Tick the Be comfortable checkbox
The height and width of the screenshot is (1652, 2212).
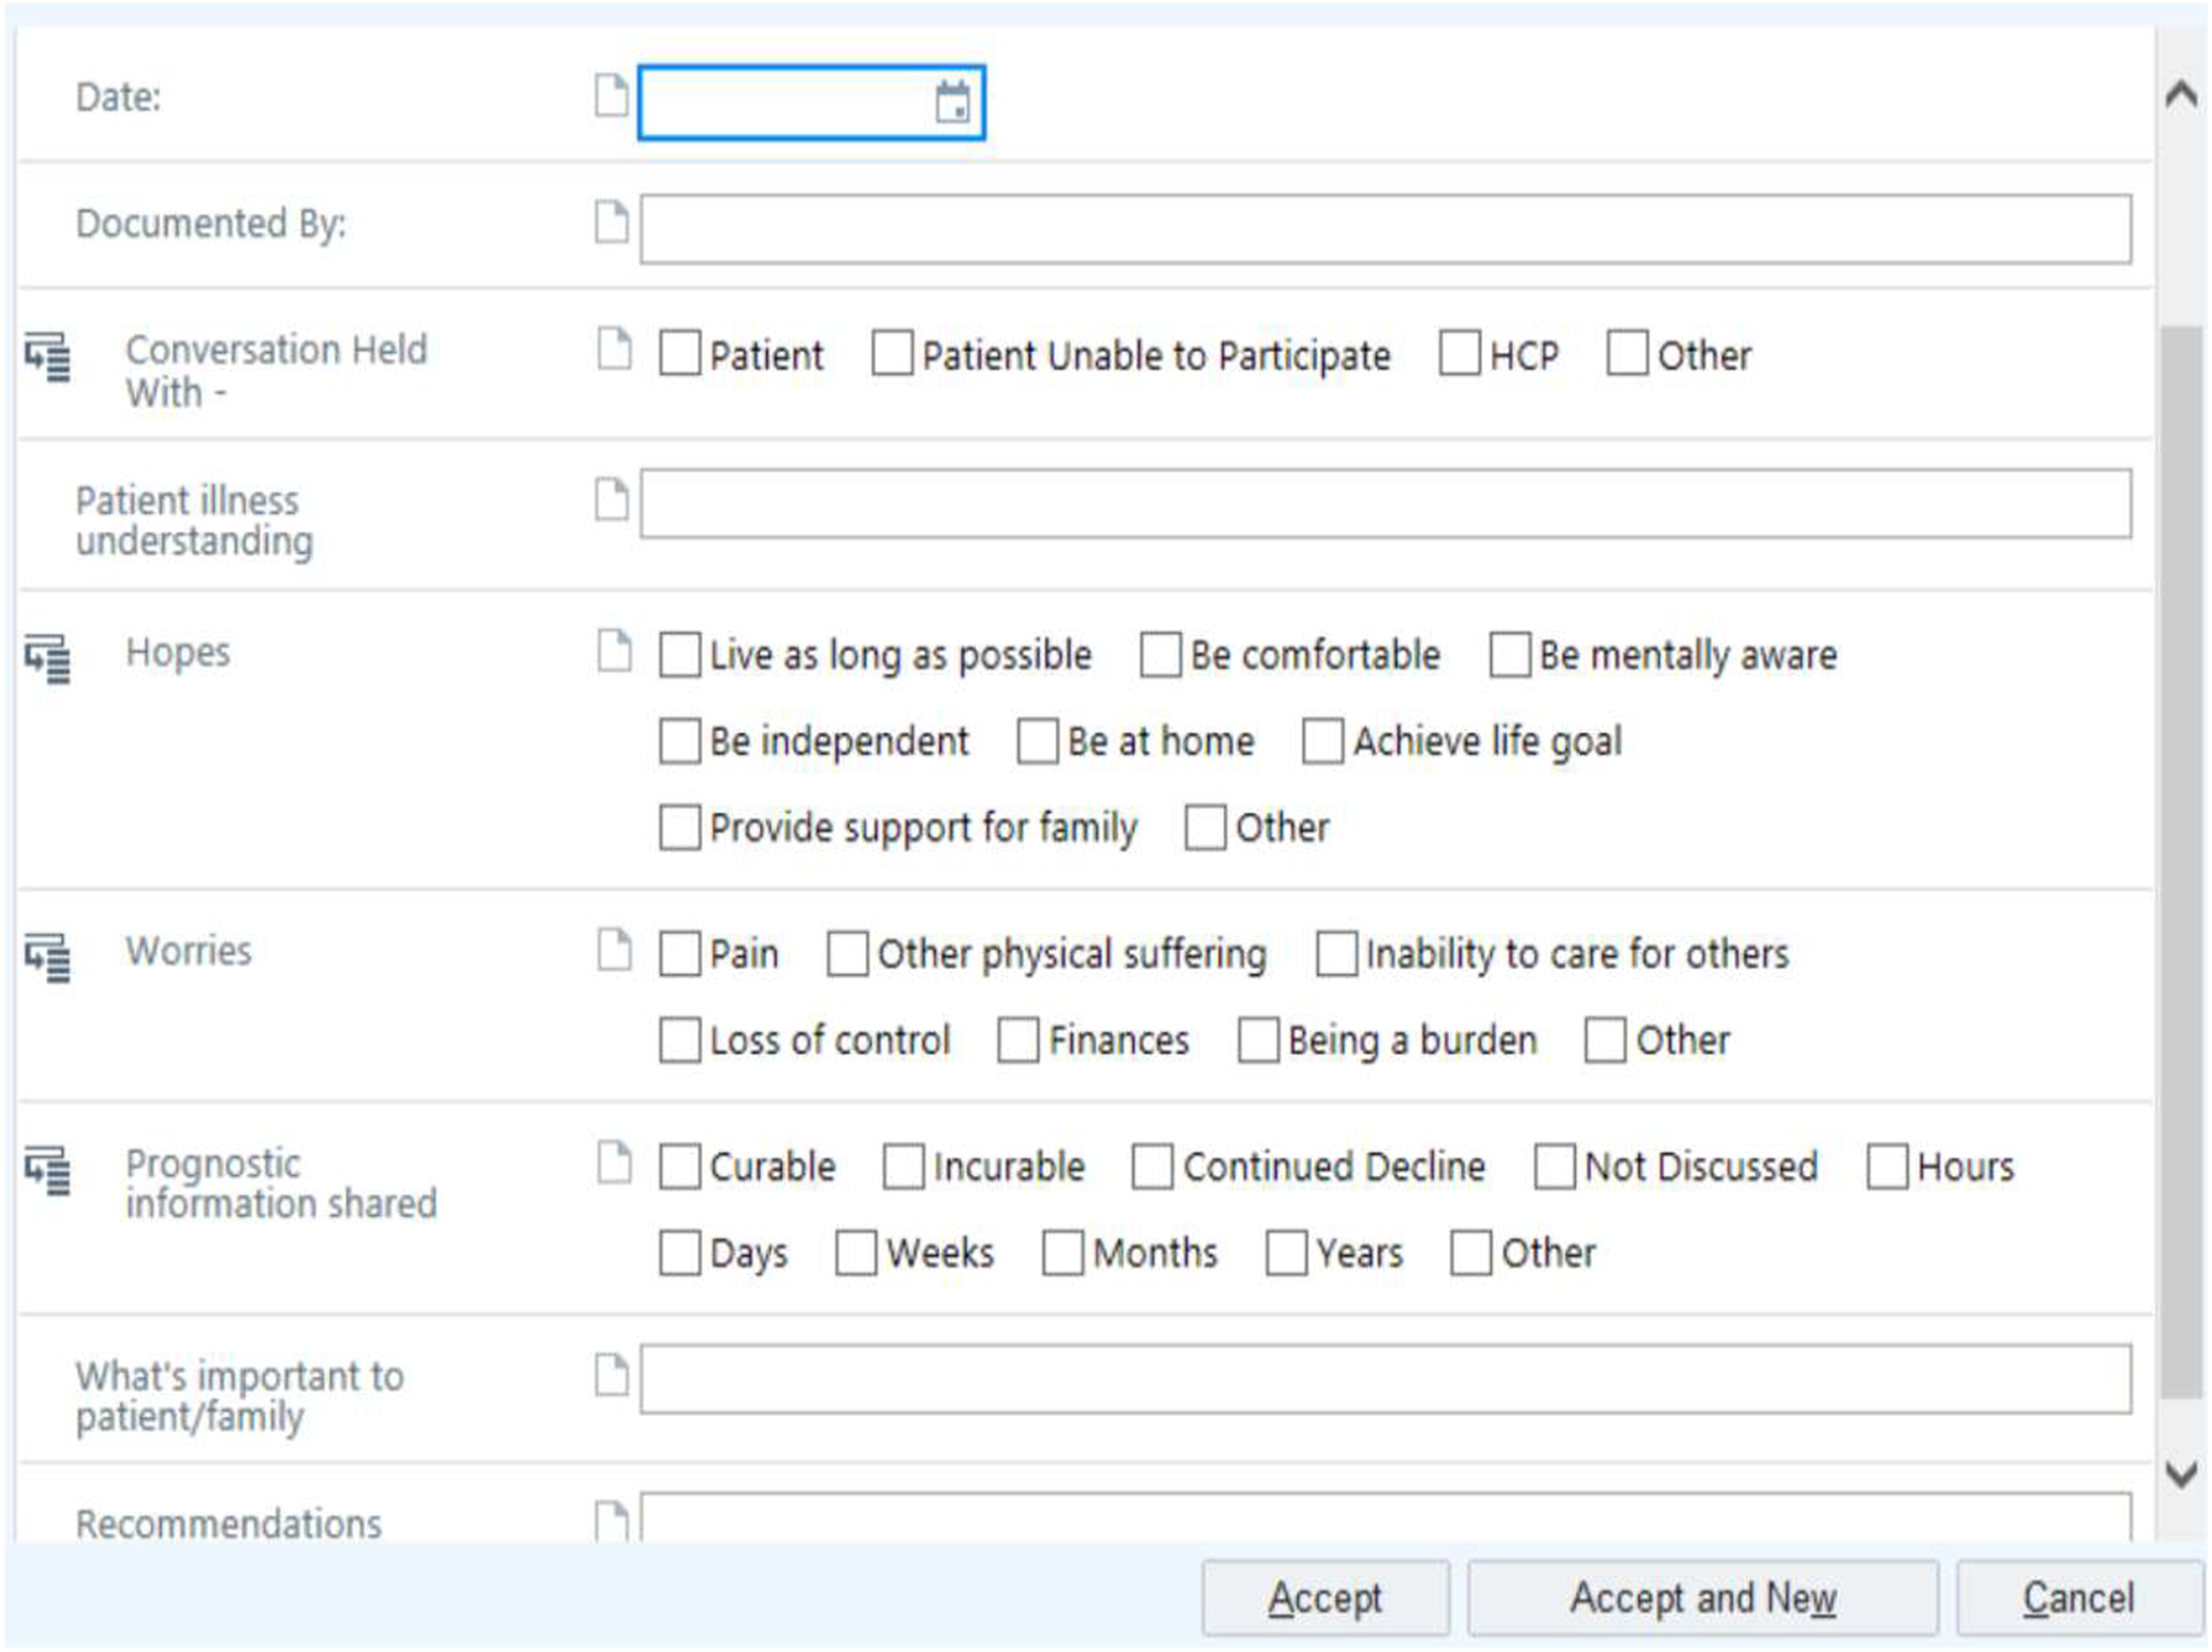pyautogui.click(x=1160, y=655)
